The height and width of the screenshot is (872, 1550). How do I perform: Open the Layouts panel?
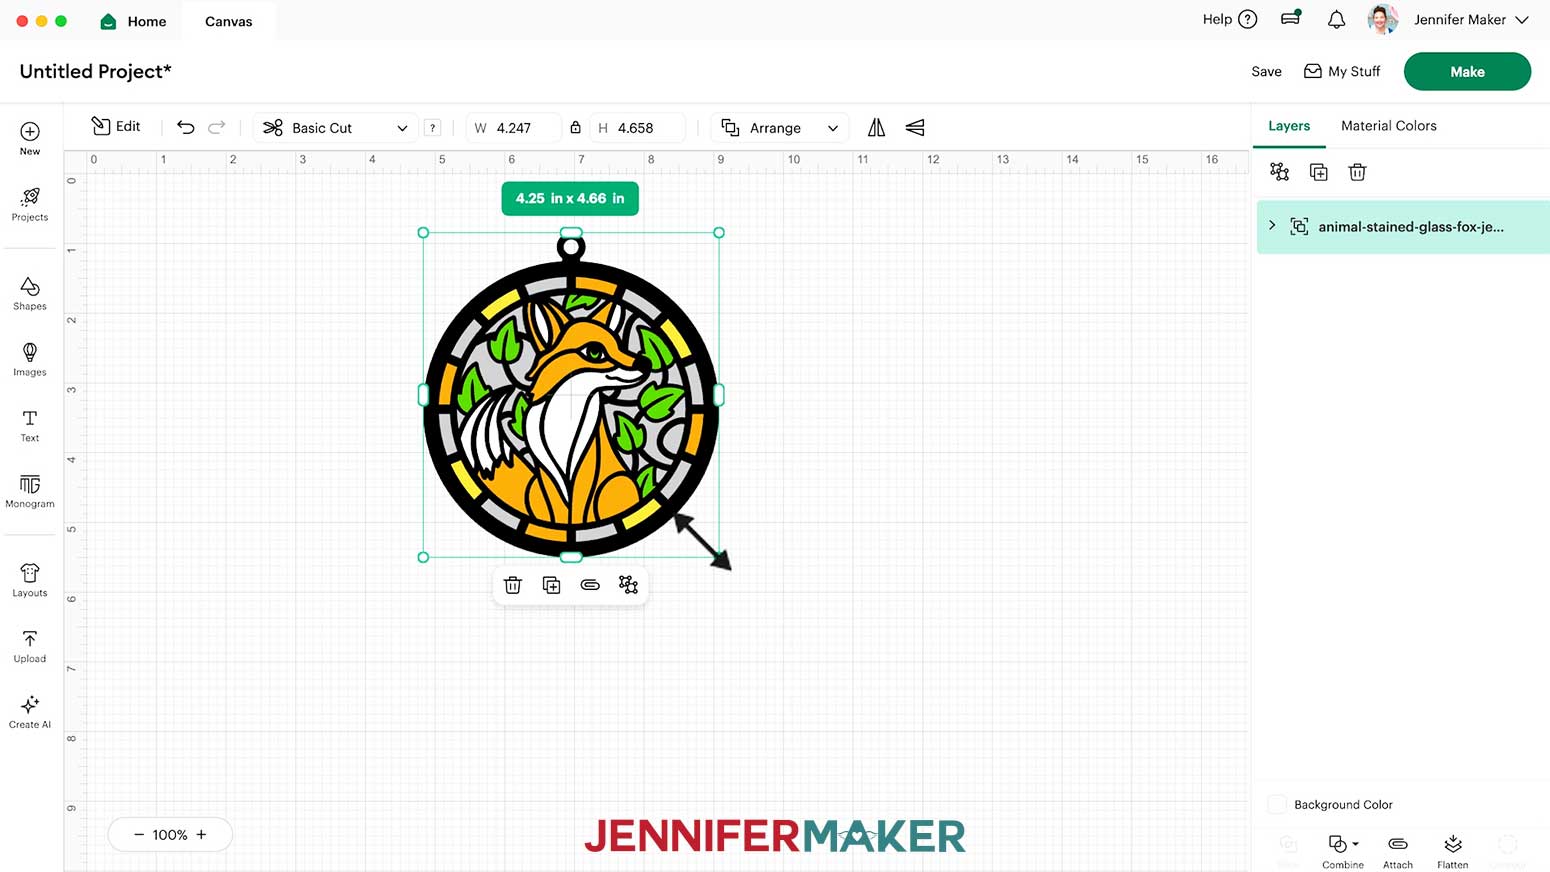tap(30, 580)
